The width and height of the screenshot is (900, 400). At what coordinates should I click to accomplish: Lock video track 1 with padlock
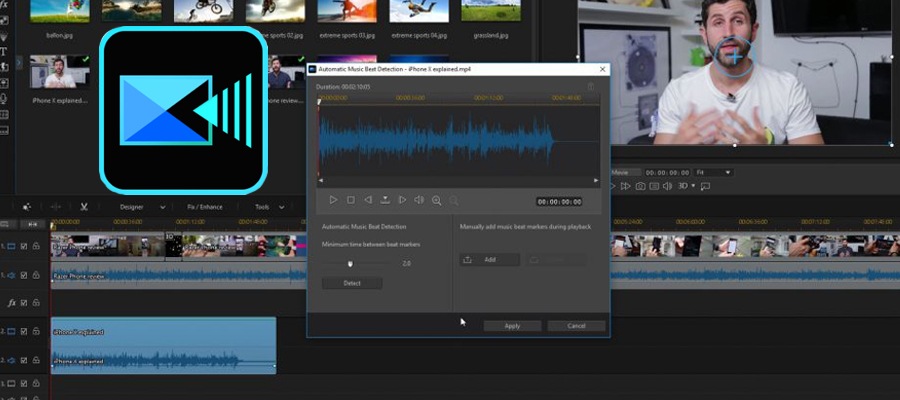(x=36, y=245)
